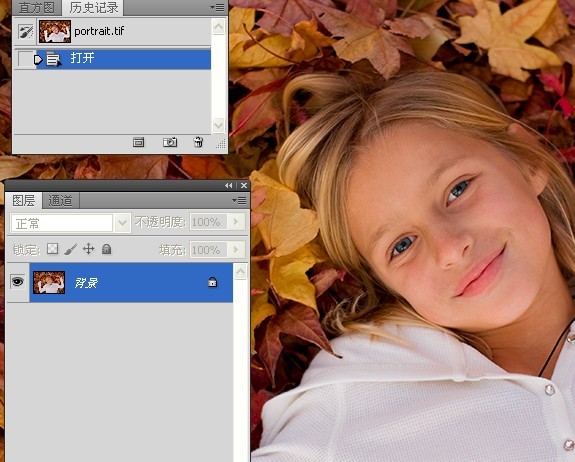Select the 打开 history state

click(x=123, y=59)
